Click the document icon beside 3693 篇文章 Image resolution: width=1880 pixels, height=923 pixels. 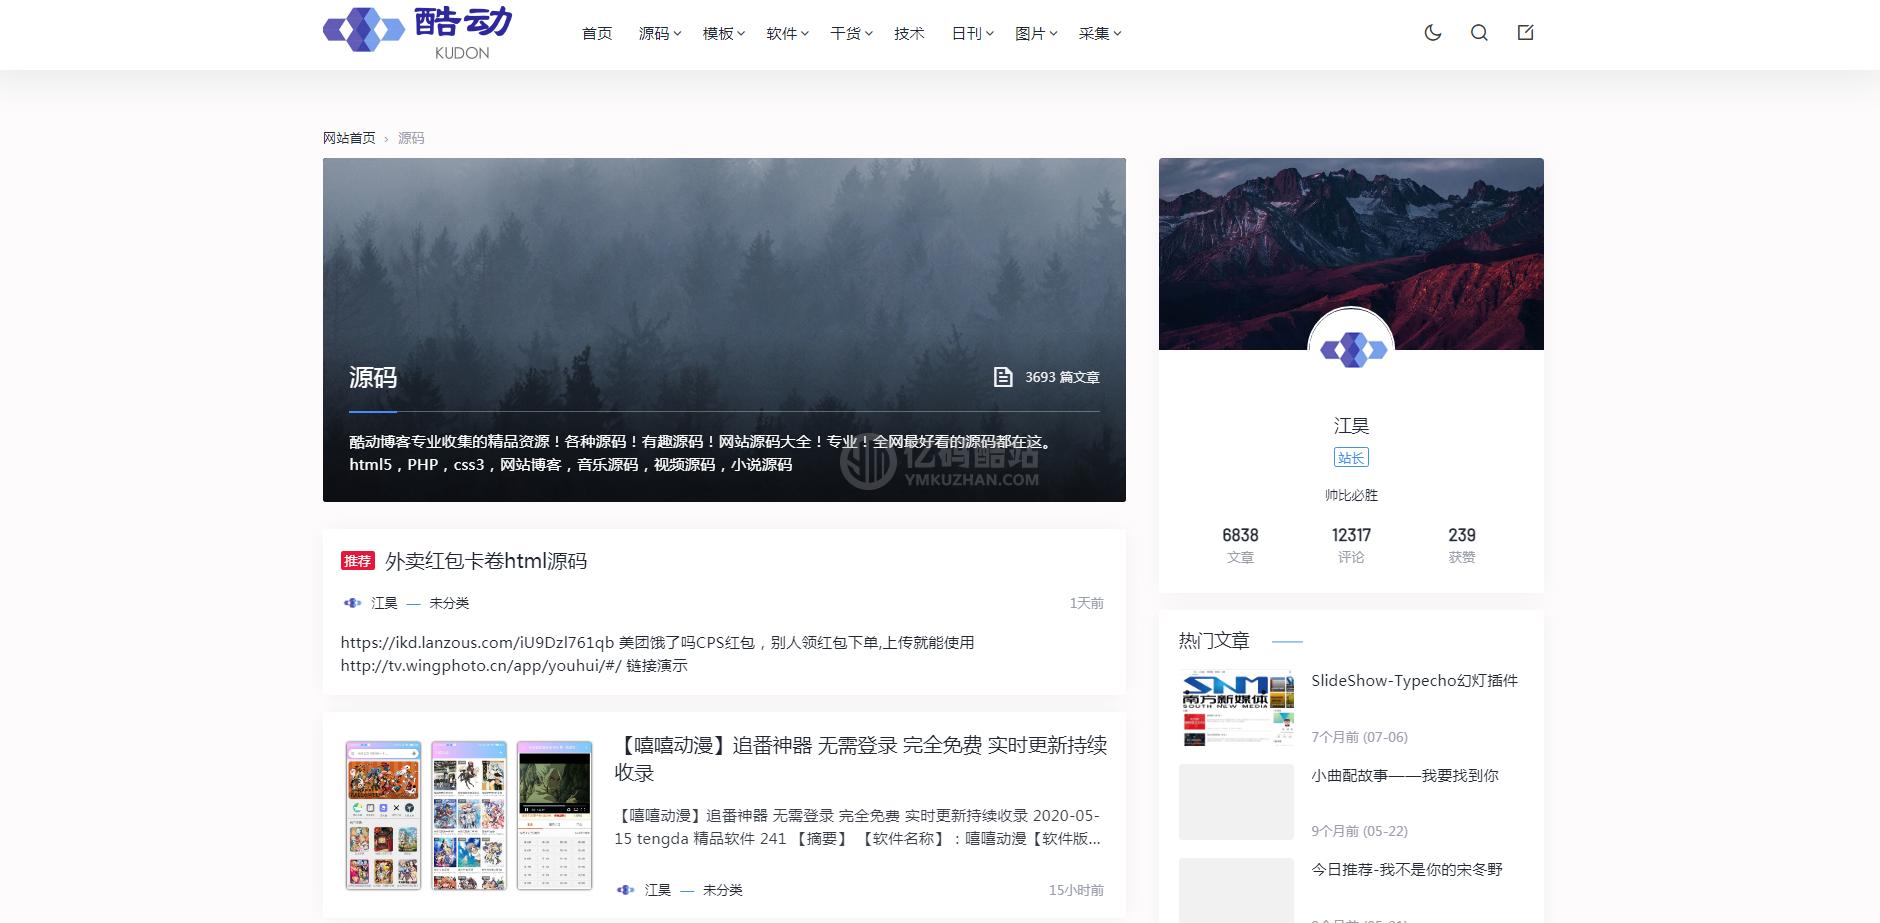click(1002, 377)
